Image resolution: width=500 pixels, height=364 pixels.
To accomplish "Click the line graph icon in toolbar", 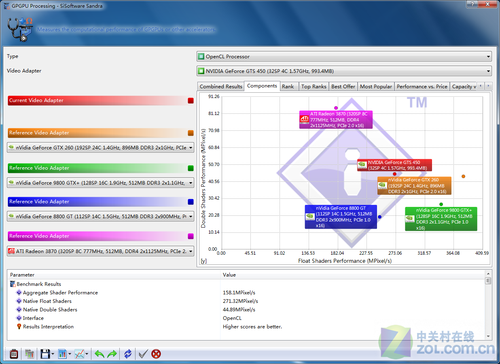I will [80, 353].
